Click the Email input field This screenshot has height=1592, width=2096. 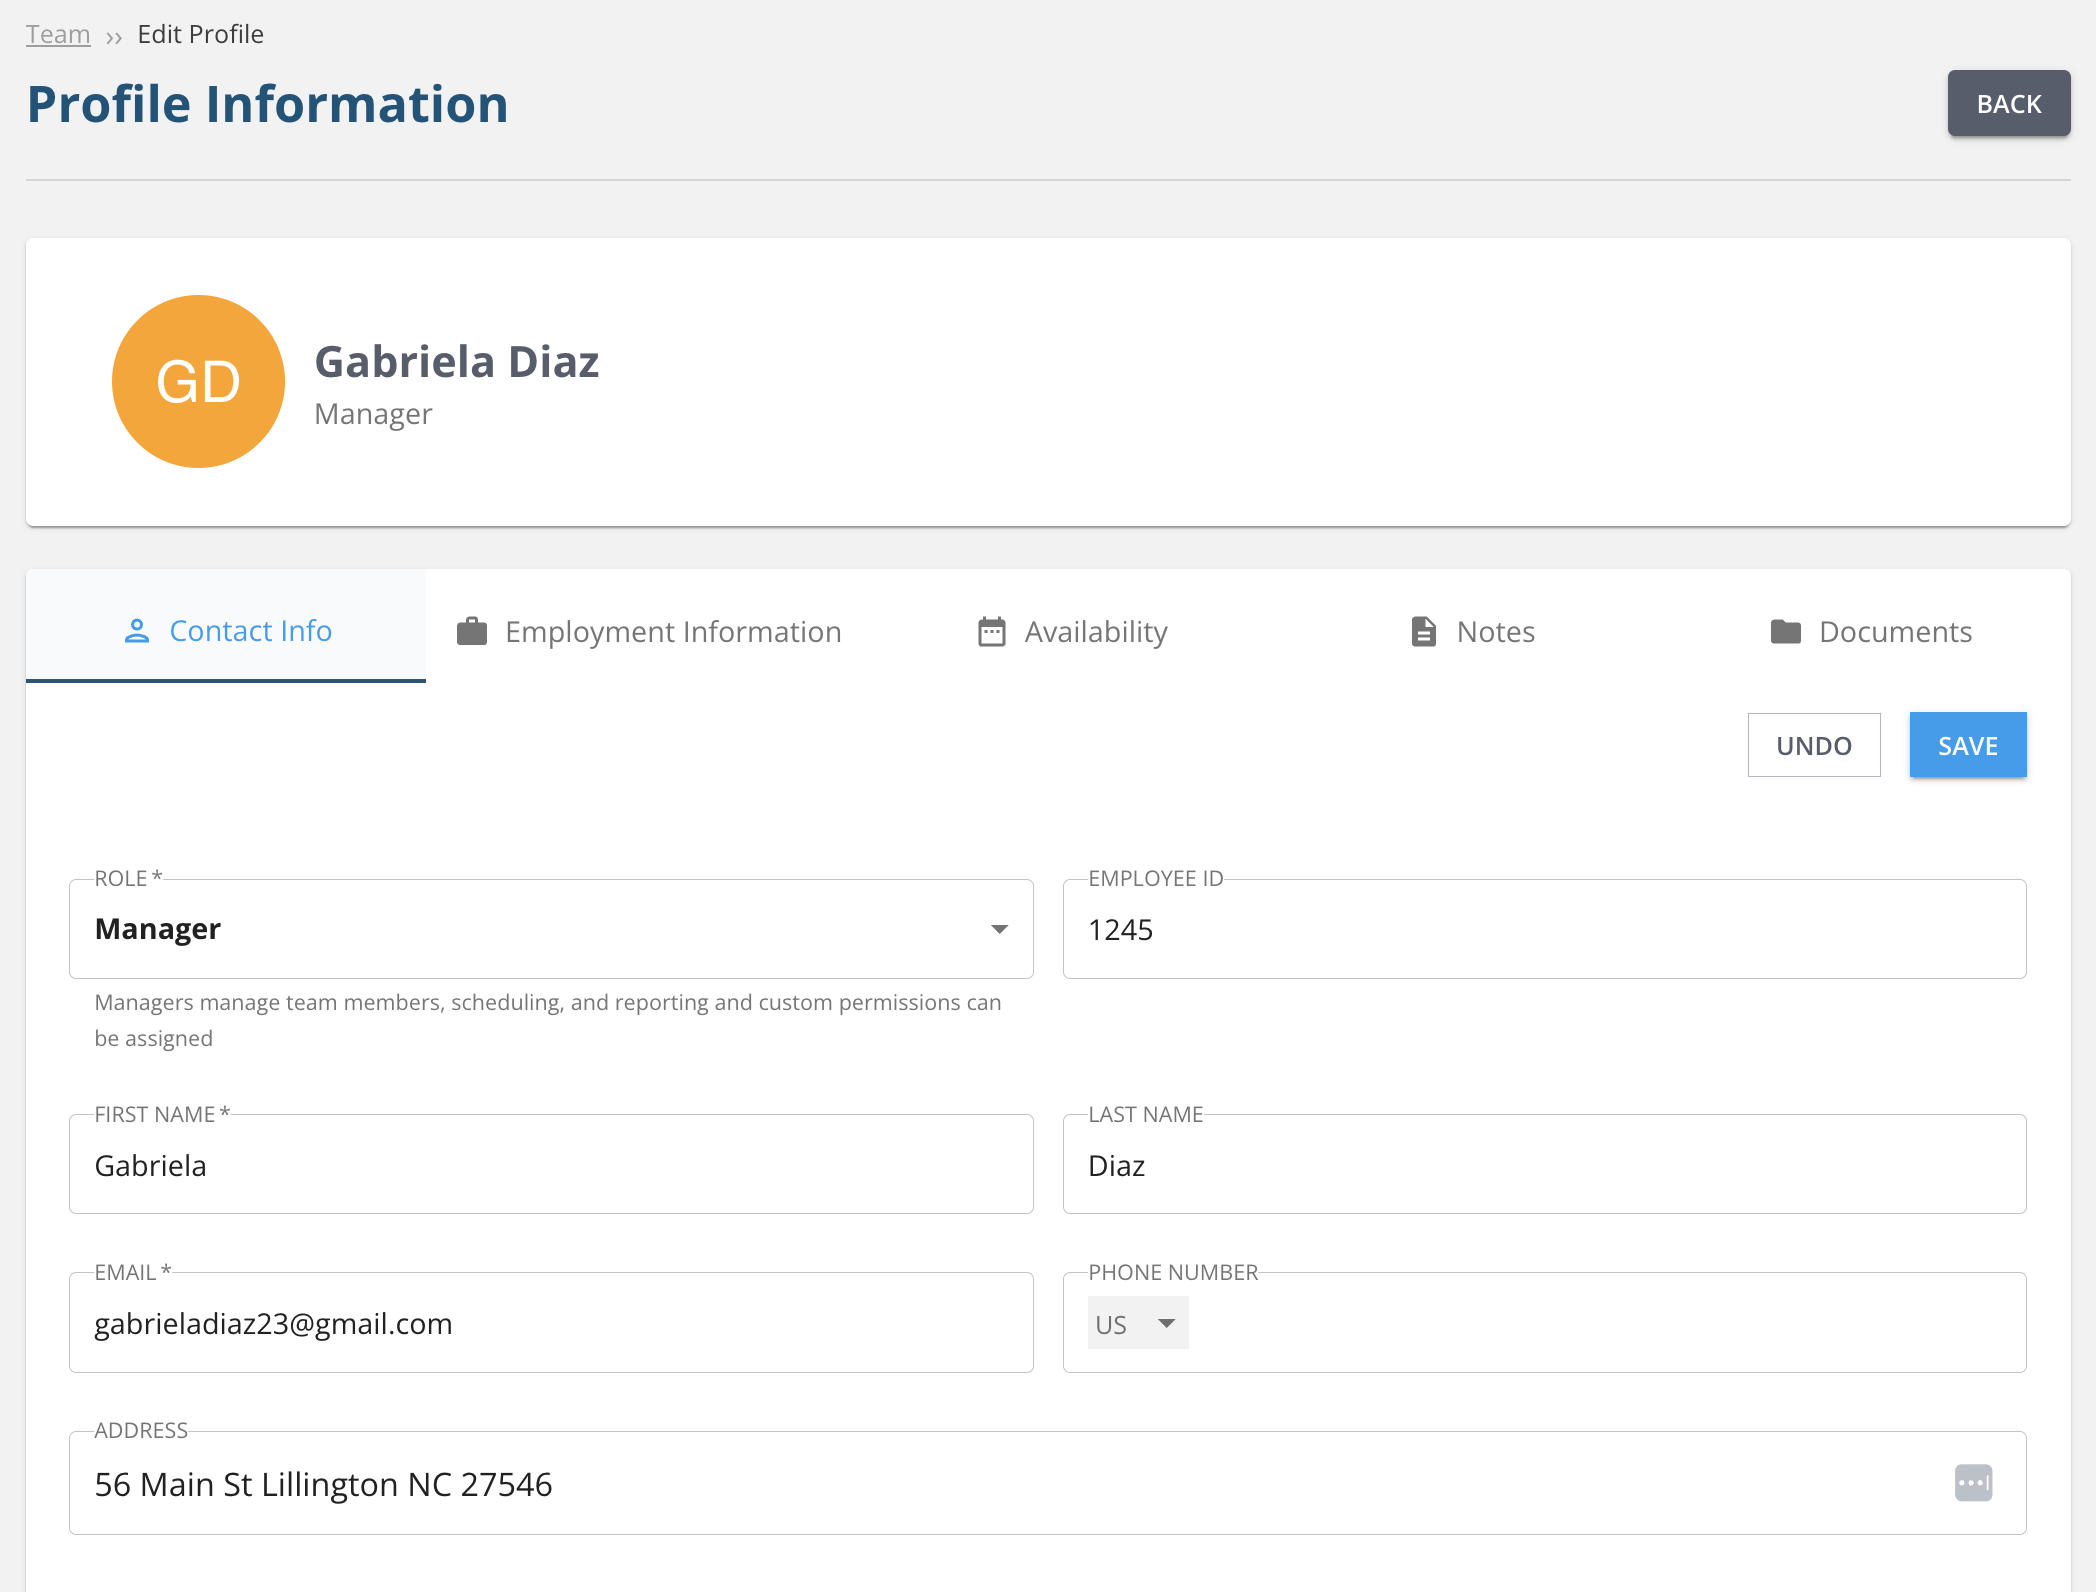click(551, 1323)
